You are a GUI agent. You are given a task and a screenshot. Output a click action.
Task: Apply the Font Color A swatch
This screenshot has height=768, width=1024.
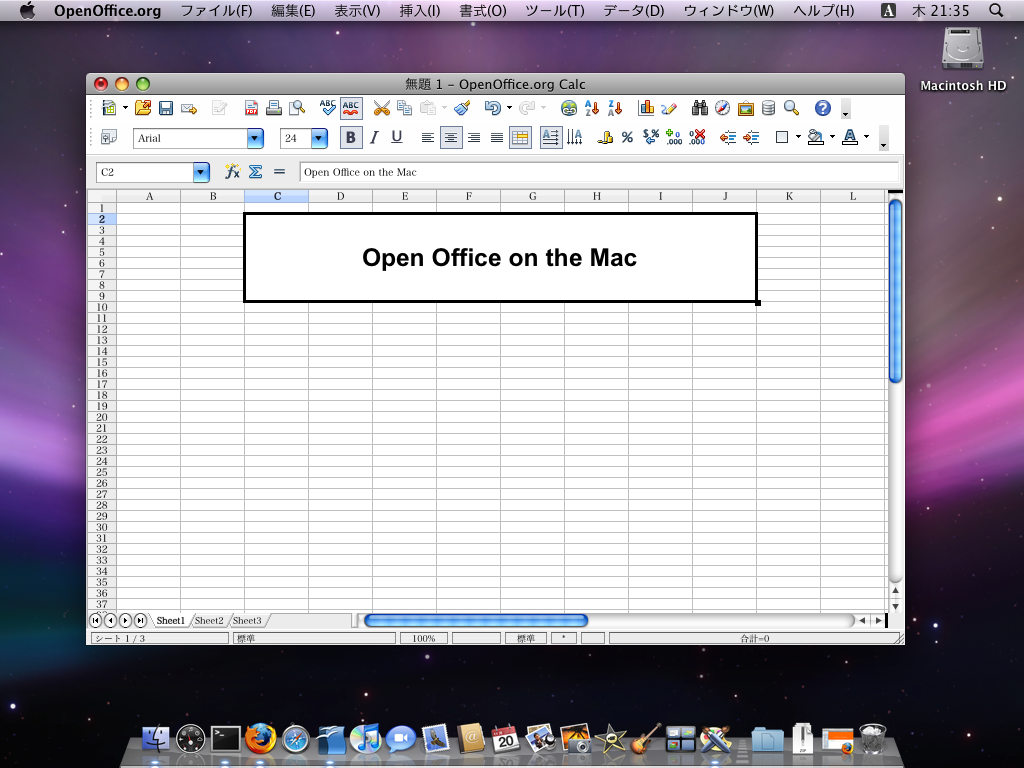pos(850,137)
